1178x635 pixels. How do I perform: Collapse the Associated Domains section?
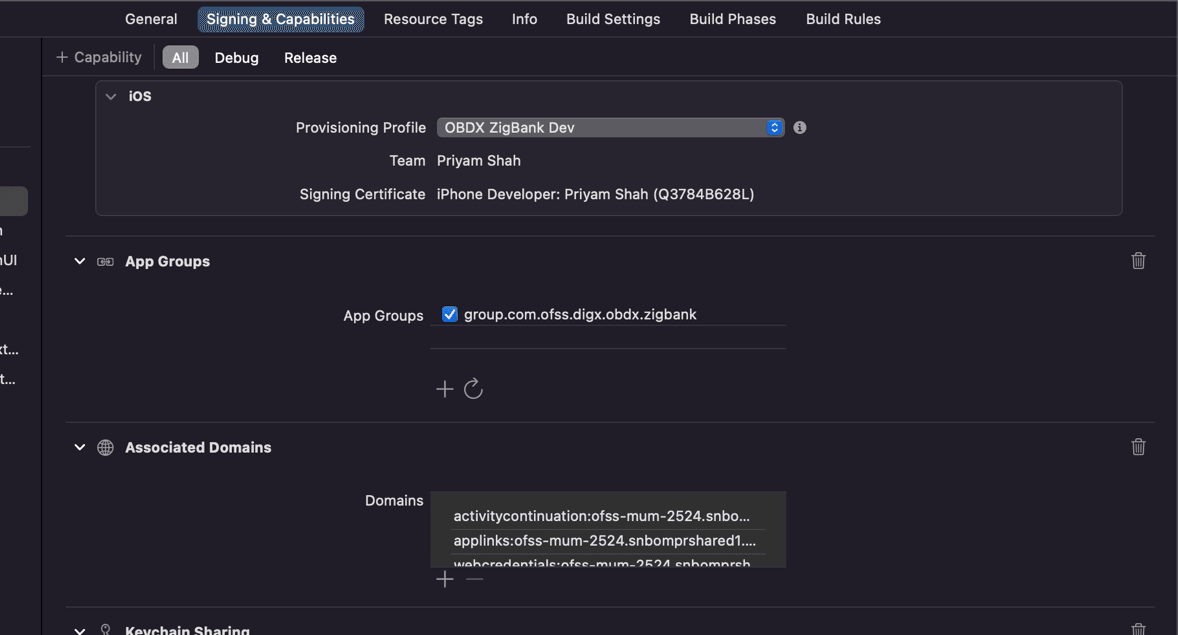[80, 447]
